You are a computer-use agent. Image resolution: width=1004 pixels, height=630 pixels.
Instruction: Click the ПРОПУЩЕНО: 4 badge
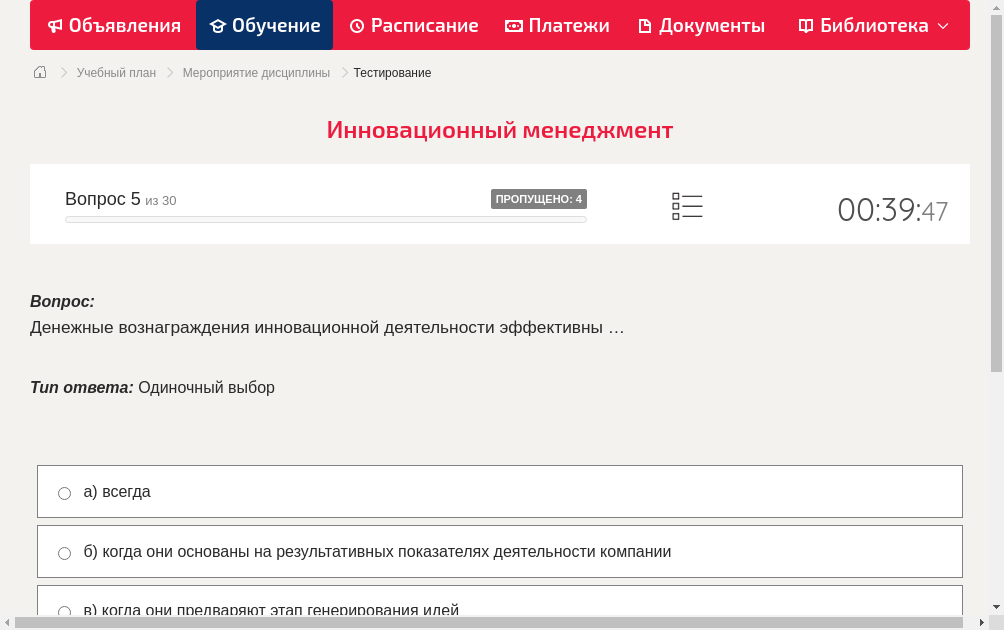tap(539, 198)
